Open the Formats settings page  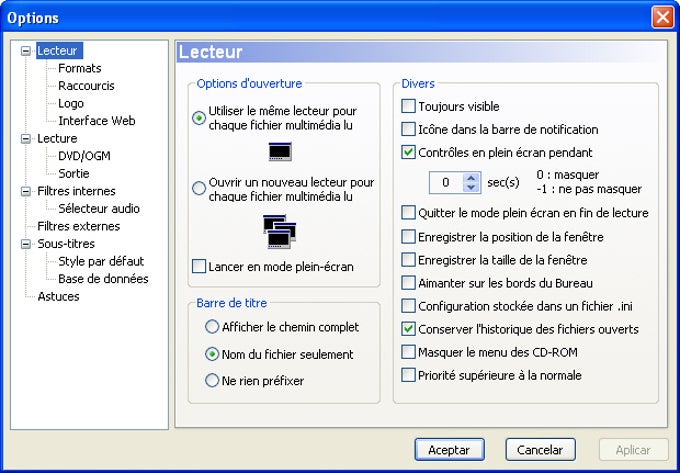[x=80, y=68]
